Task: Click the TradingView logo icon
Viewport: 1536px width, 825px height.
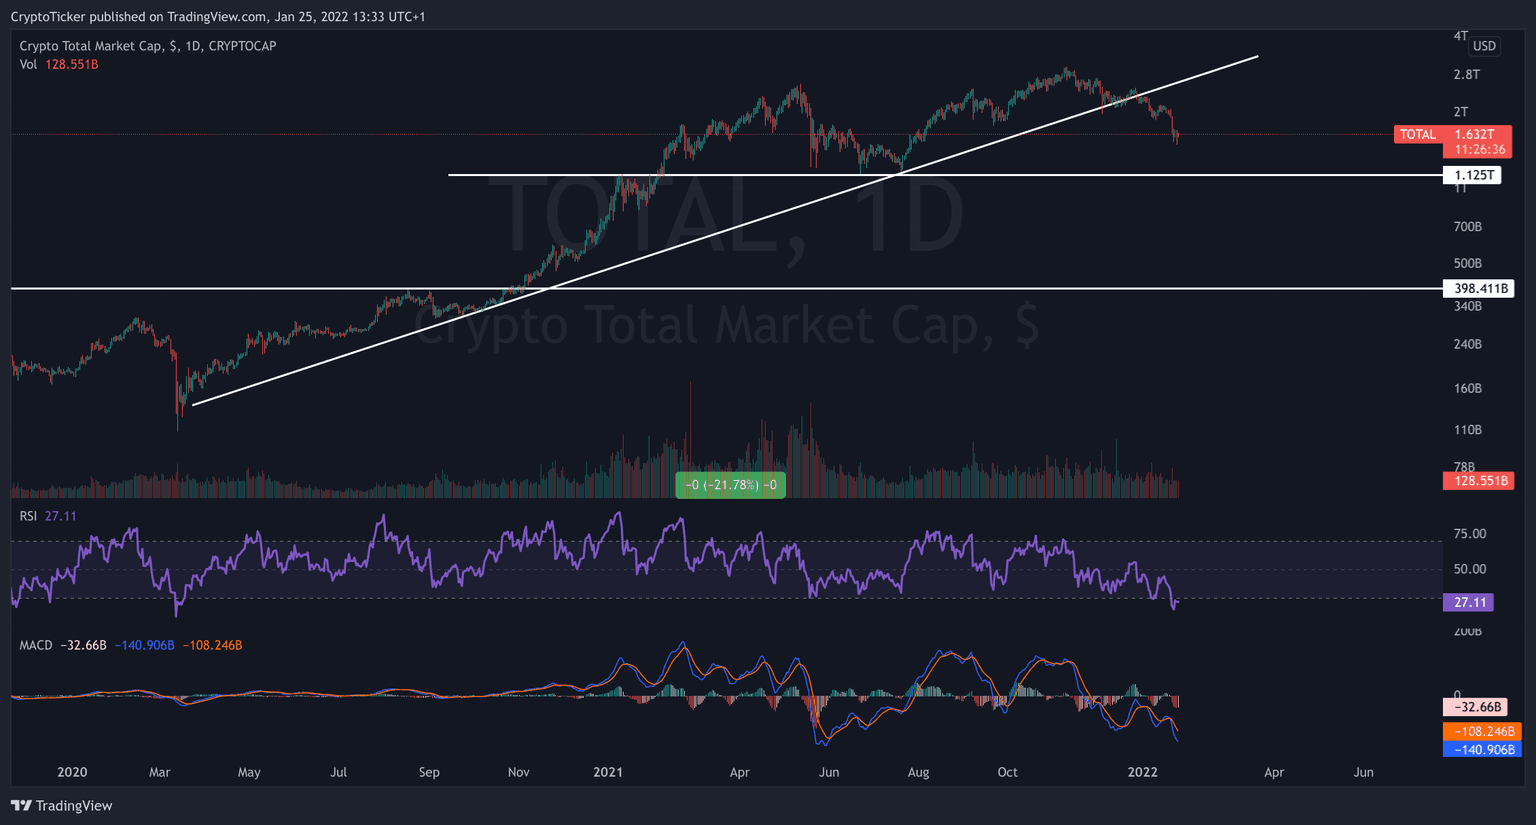Action: [20, 805]
